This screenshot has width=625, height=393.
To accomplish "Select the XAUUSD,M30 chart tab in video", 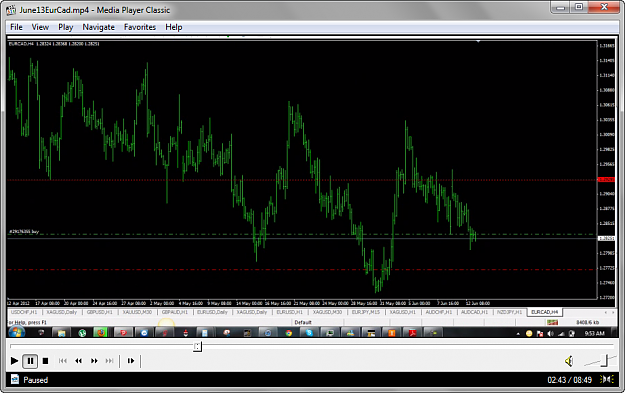I will coord(137,312).
